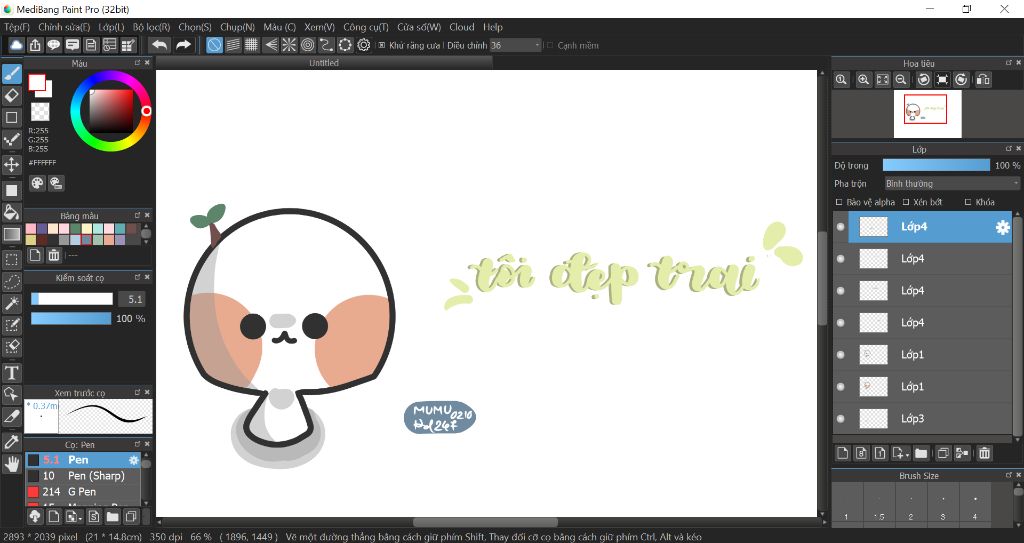Hide the selected Lớp4 layer visibility
The image size is (1024, 543).
pos(840,227)
